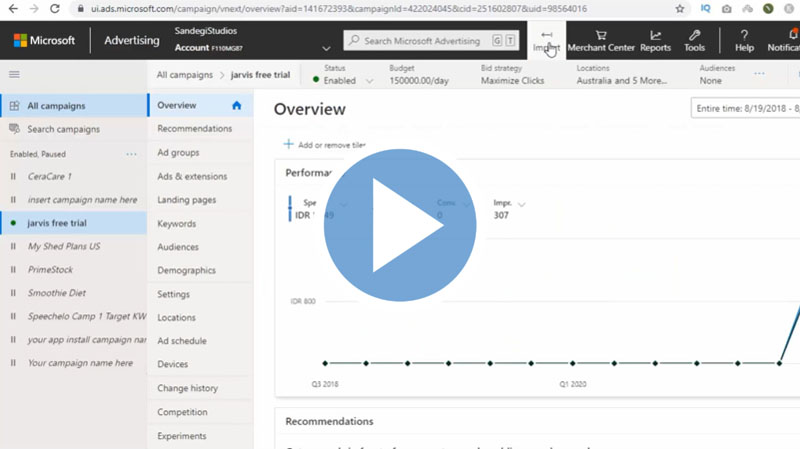Open the Devices tab
Viewport: 800px width, 449px height.
click(x=172, y=364)
